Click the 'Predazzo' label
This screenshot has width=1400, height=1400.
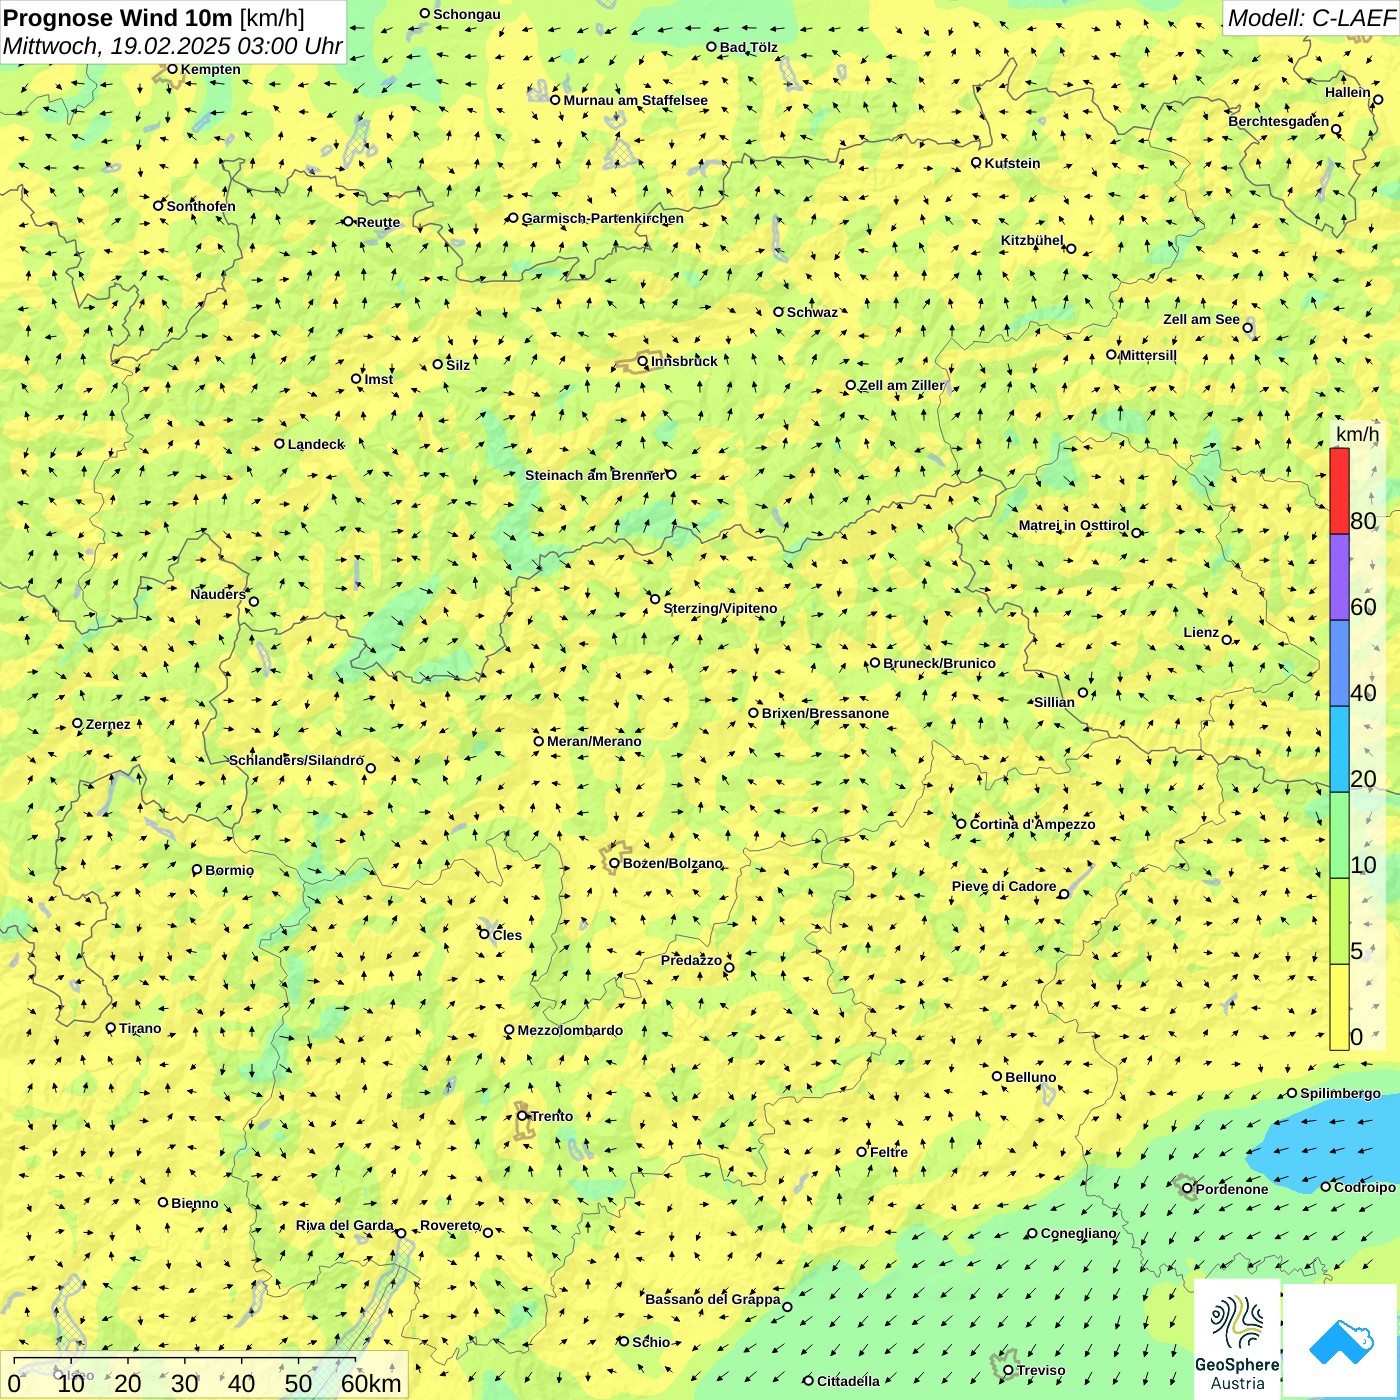point(691,960)
